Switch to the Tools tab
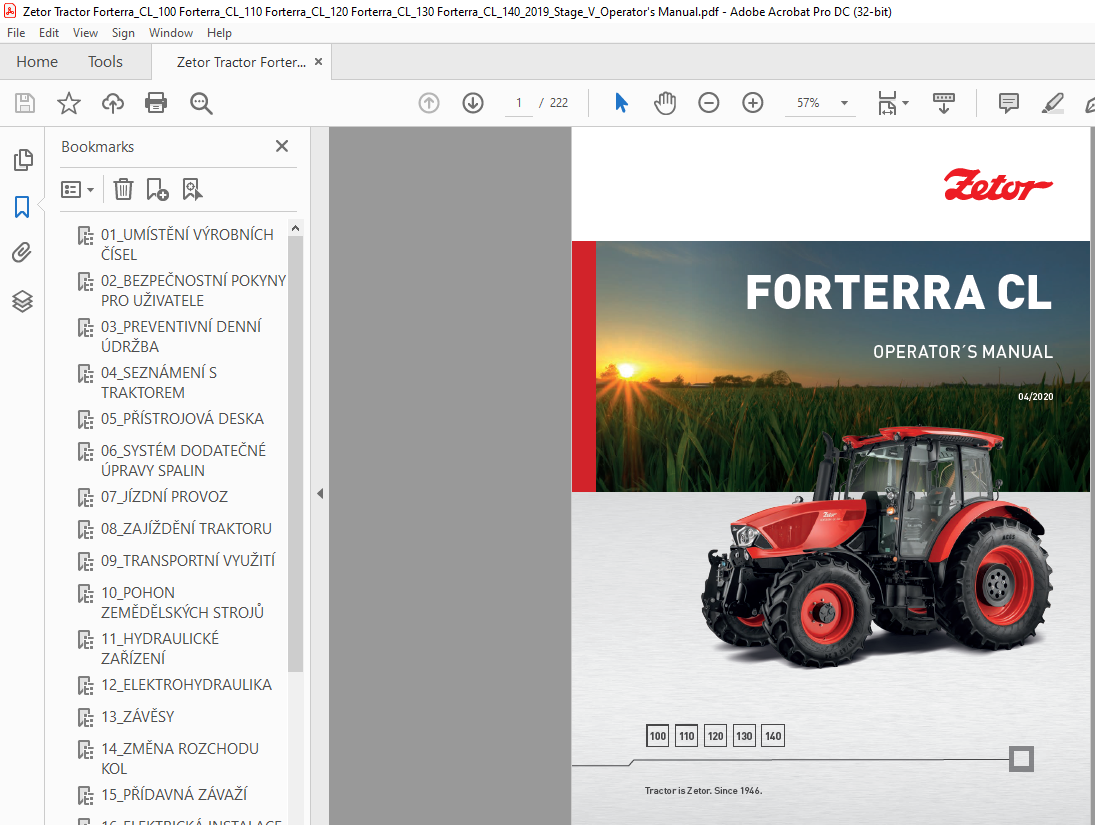 (105, 61)
